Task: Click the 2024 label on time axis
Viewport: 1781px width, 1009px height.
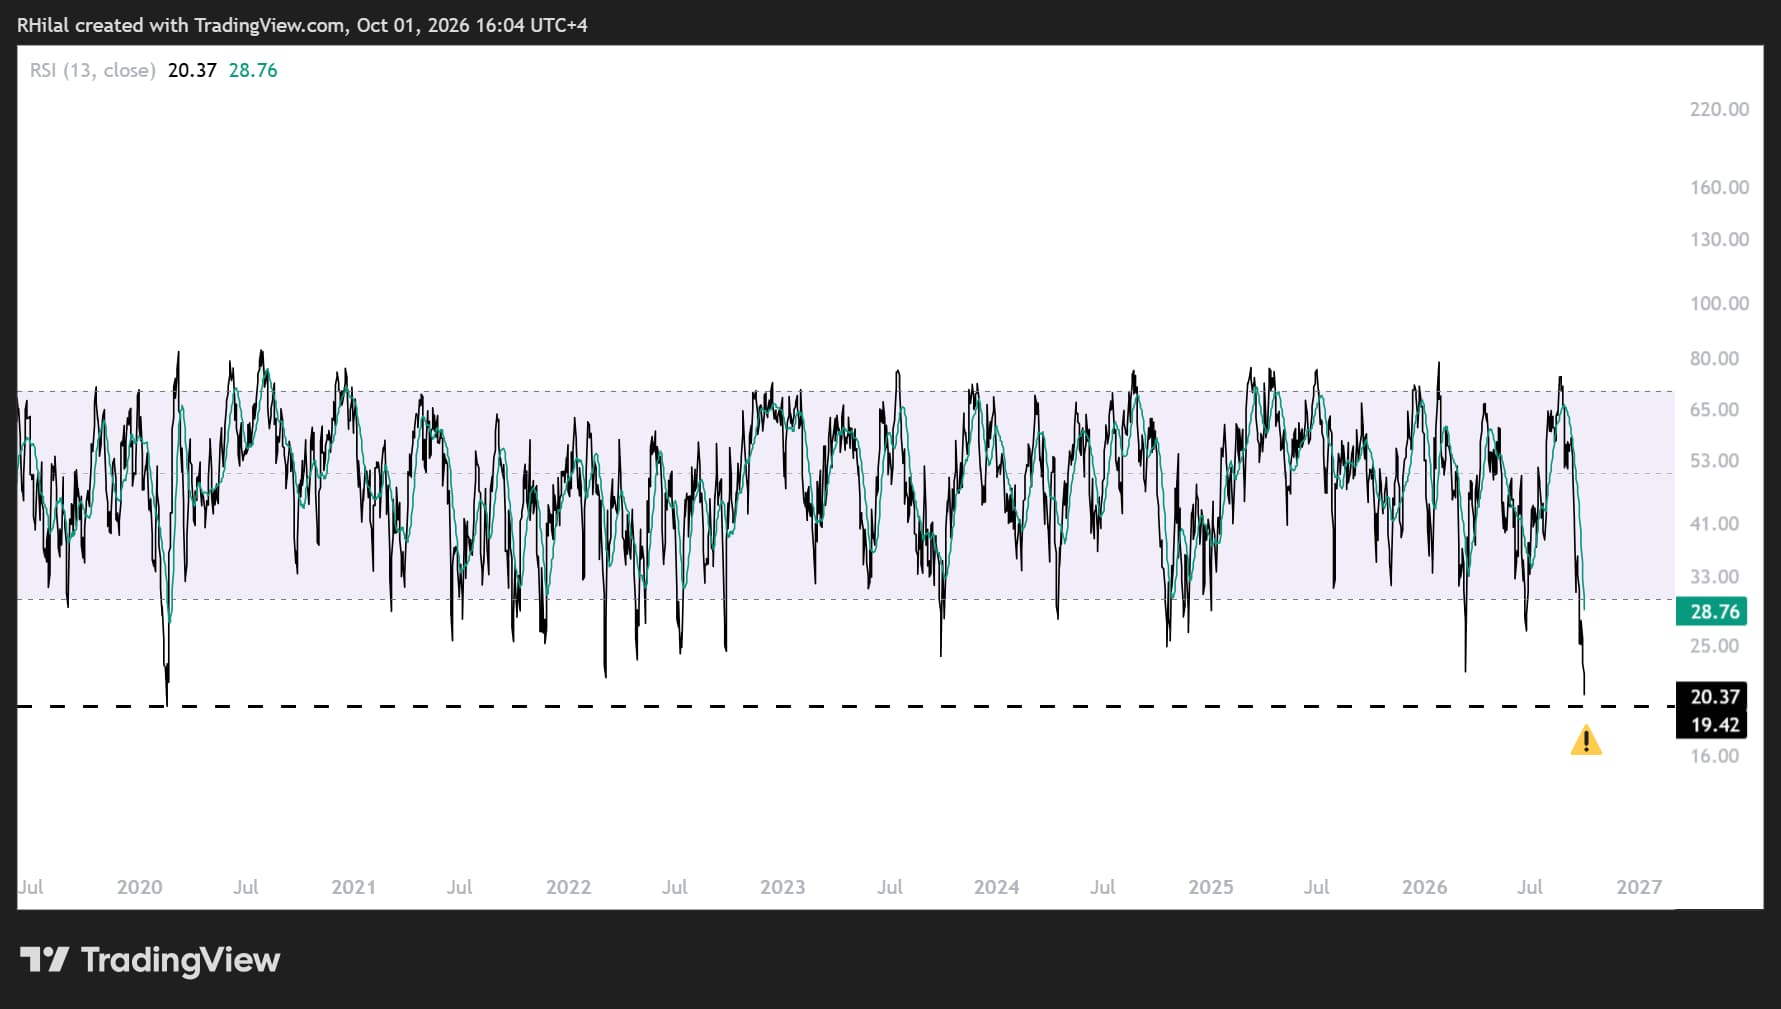Action: 996,887
